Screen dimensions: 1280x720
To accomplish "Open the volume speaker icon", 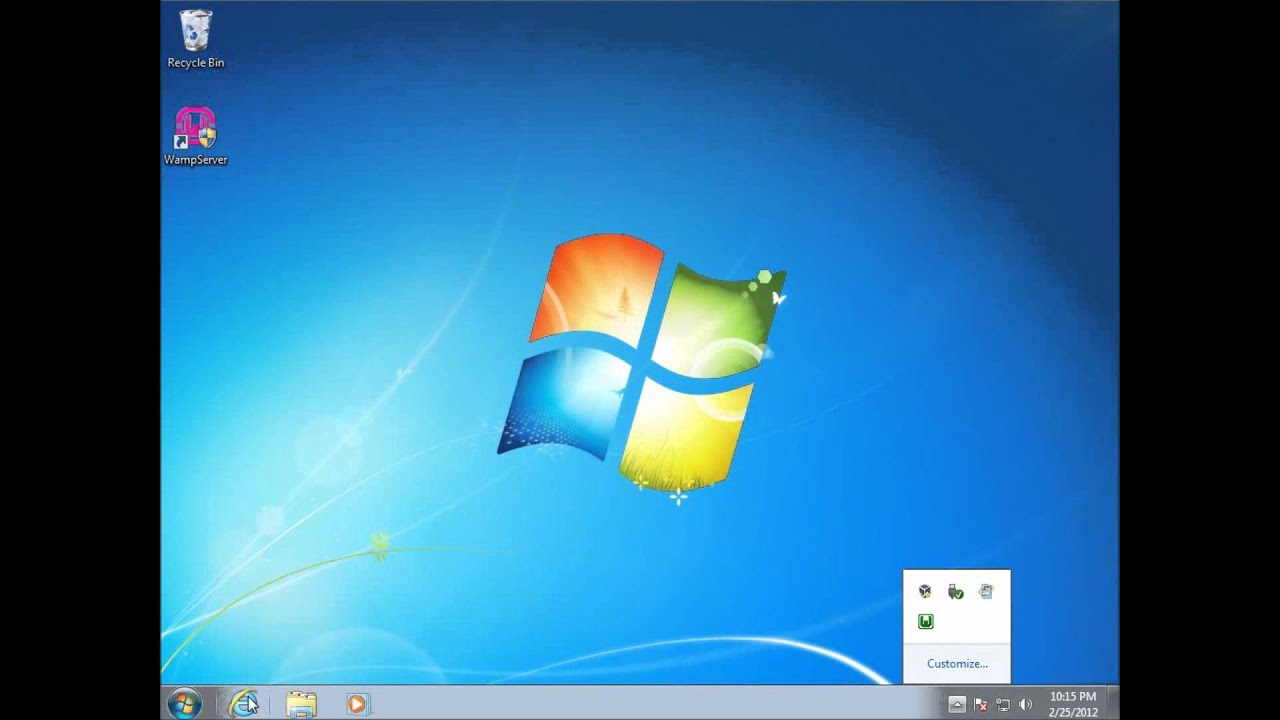I will pyautogui.click(x=1025, y=704).
